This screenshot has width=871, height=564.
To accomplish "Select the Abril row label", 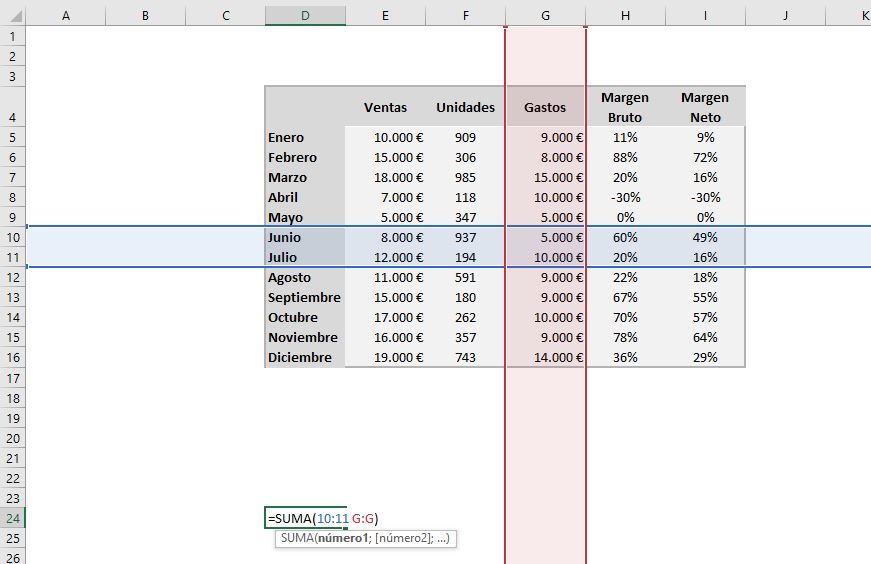I will pyautogui.click(x=306, y=197).
